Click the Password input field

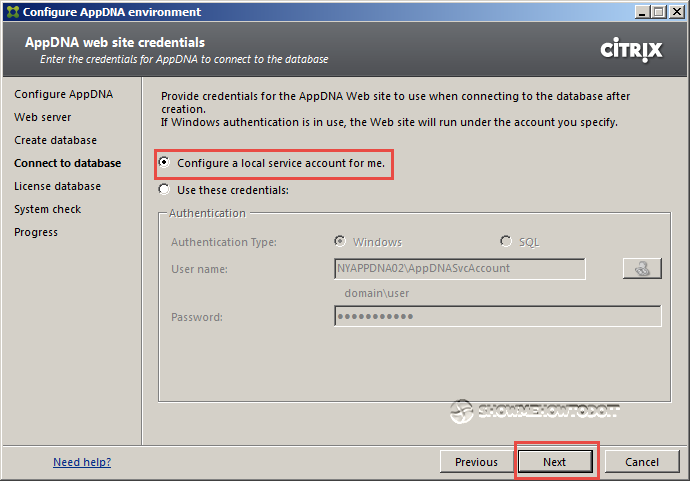(498, 316)
